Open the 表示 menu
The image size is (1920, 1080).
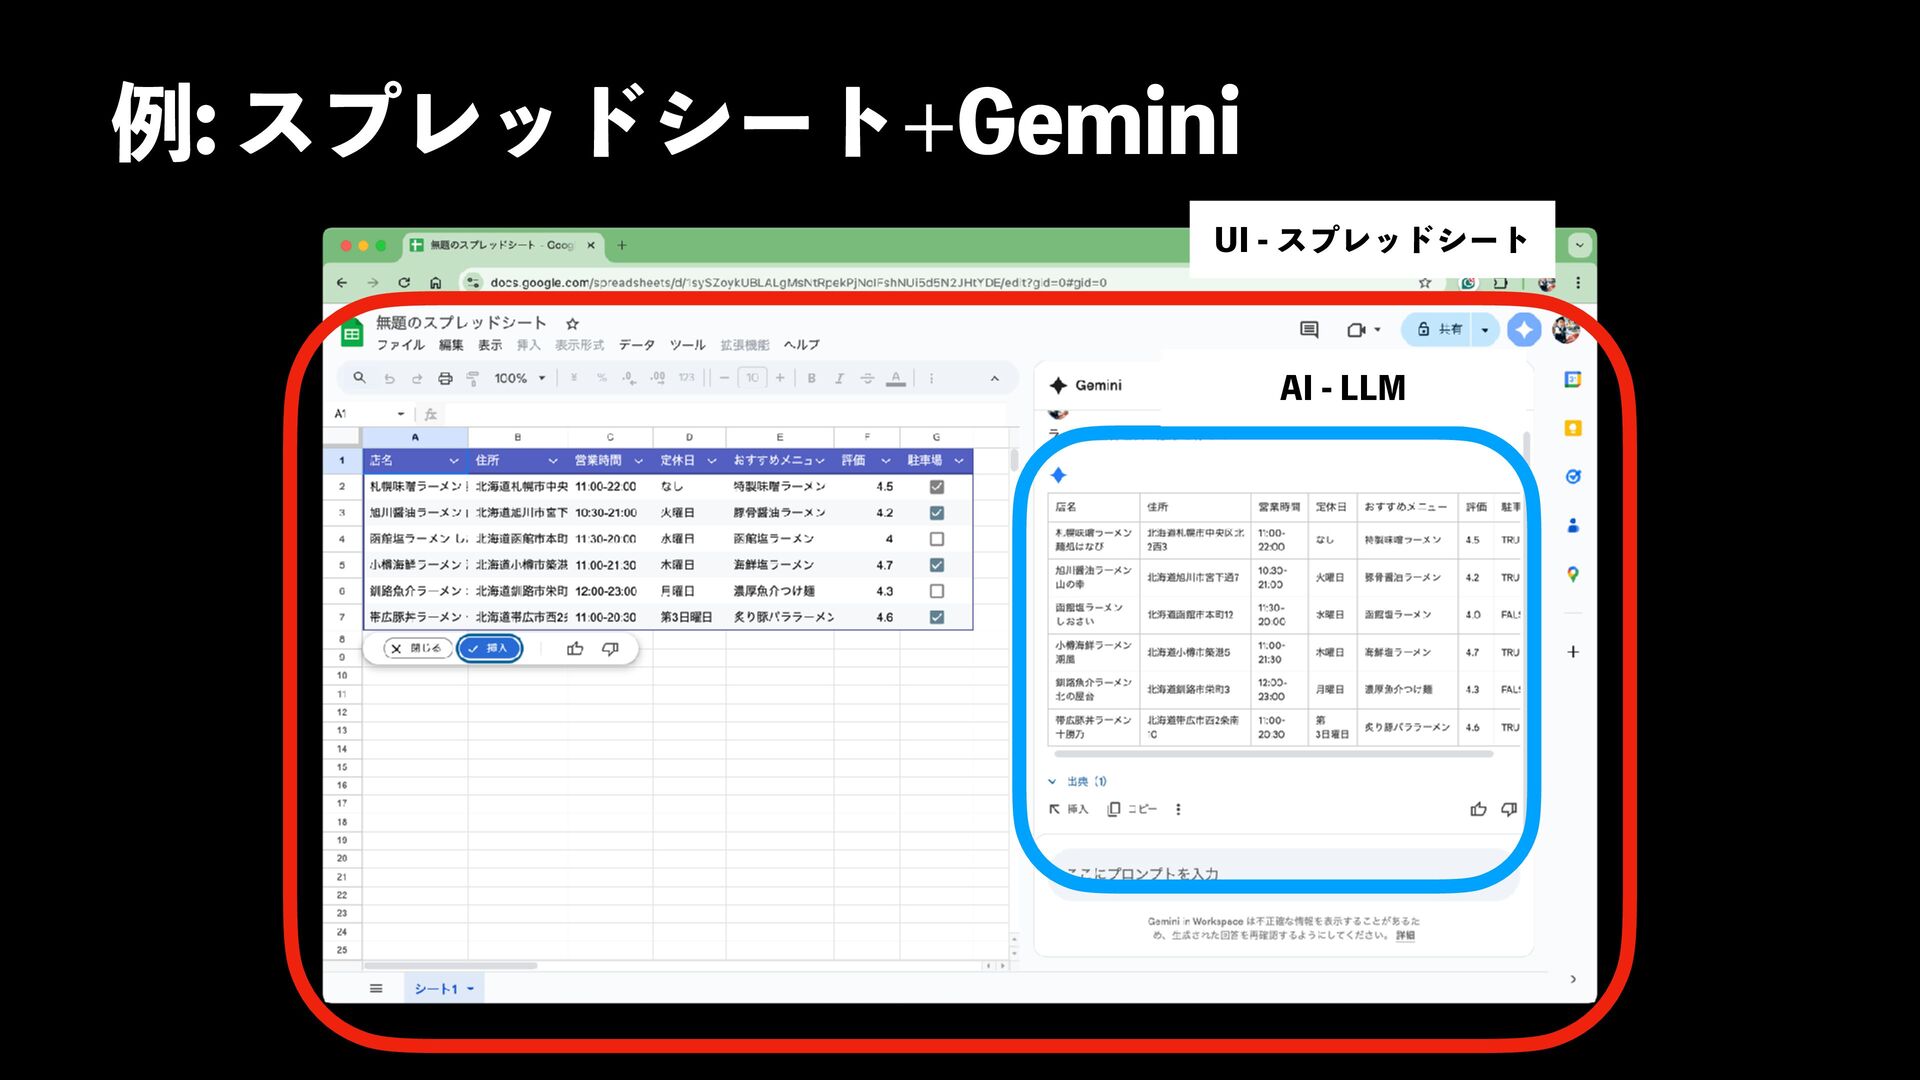point(490,345)
